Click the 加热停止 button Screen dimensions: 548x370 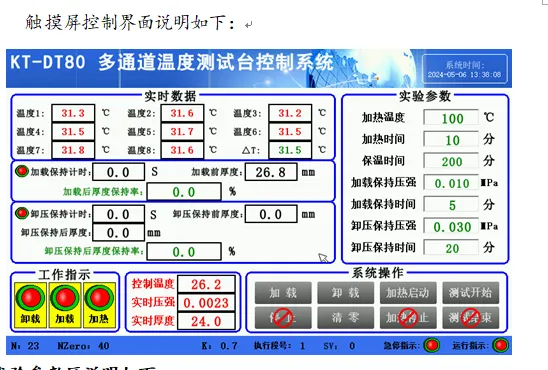click(408, 318)
